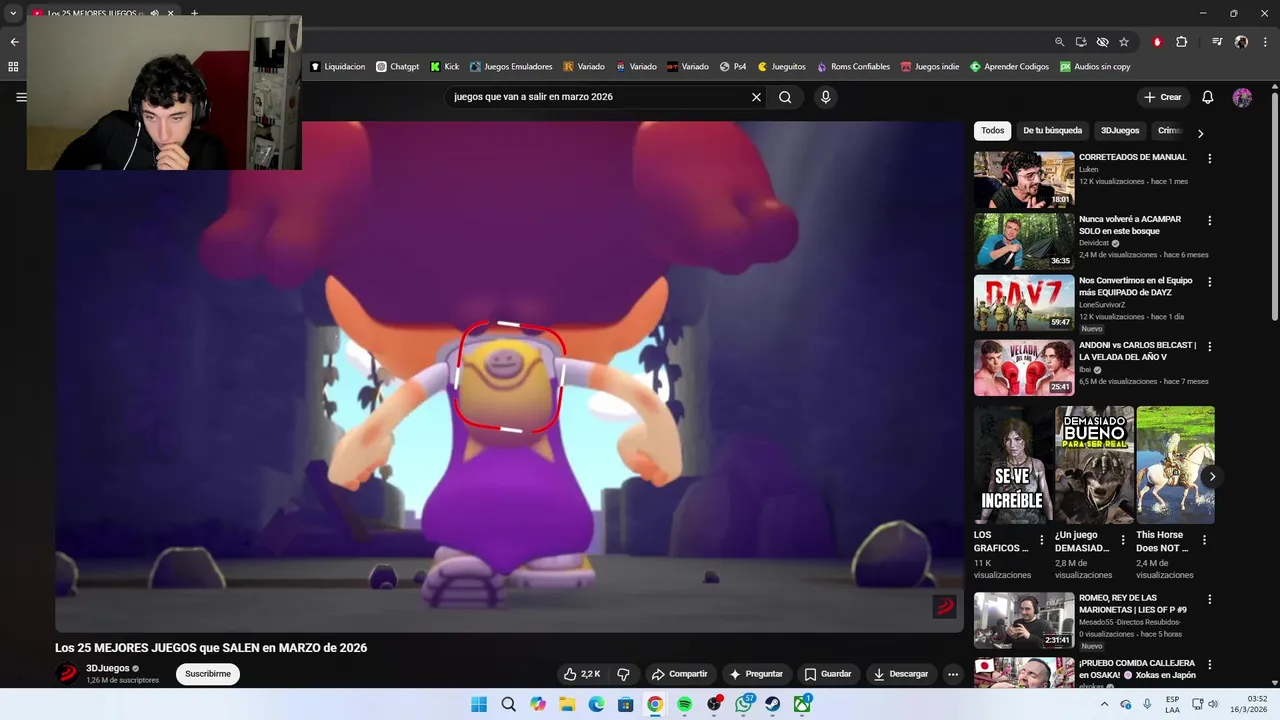The height and width of the screenshot is (720, 1280).
Task: Open the Roms Confiables bookmark
Action: [853, 67]
